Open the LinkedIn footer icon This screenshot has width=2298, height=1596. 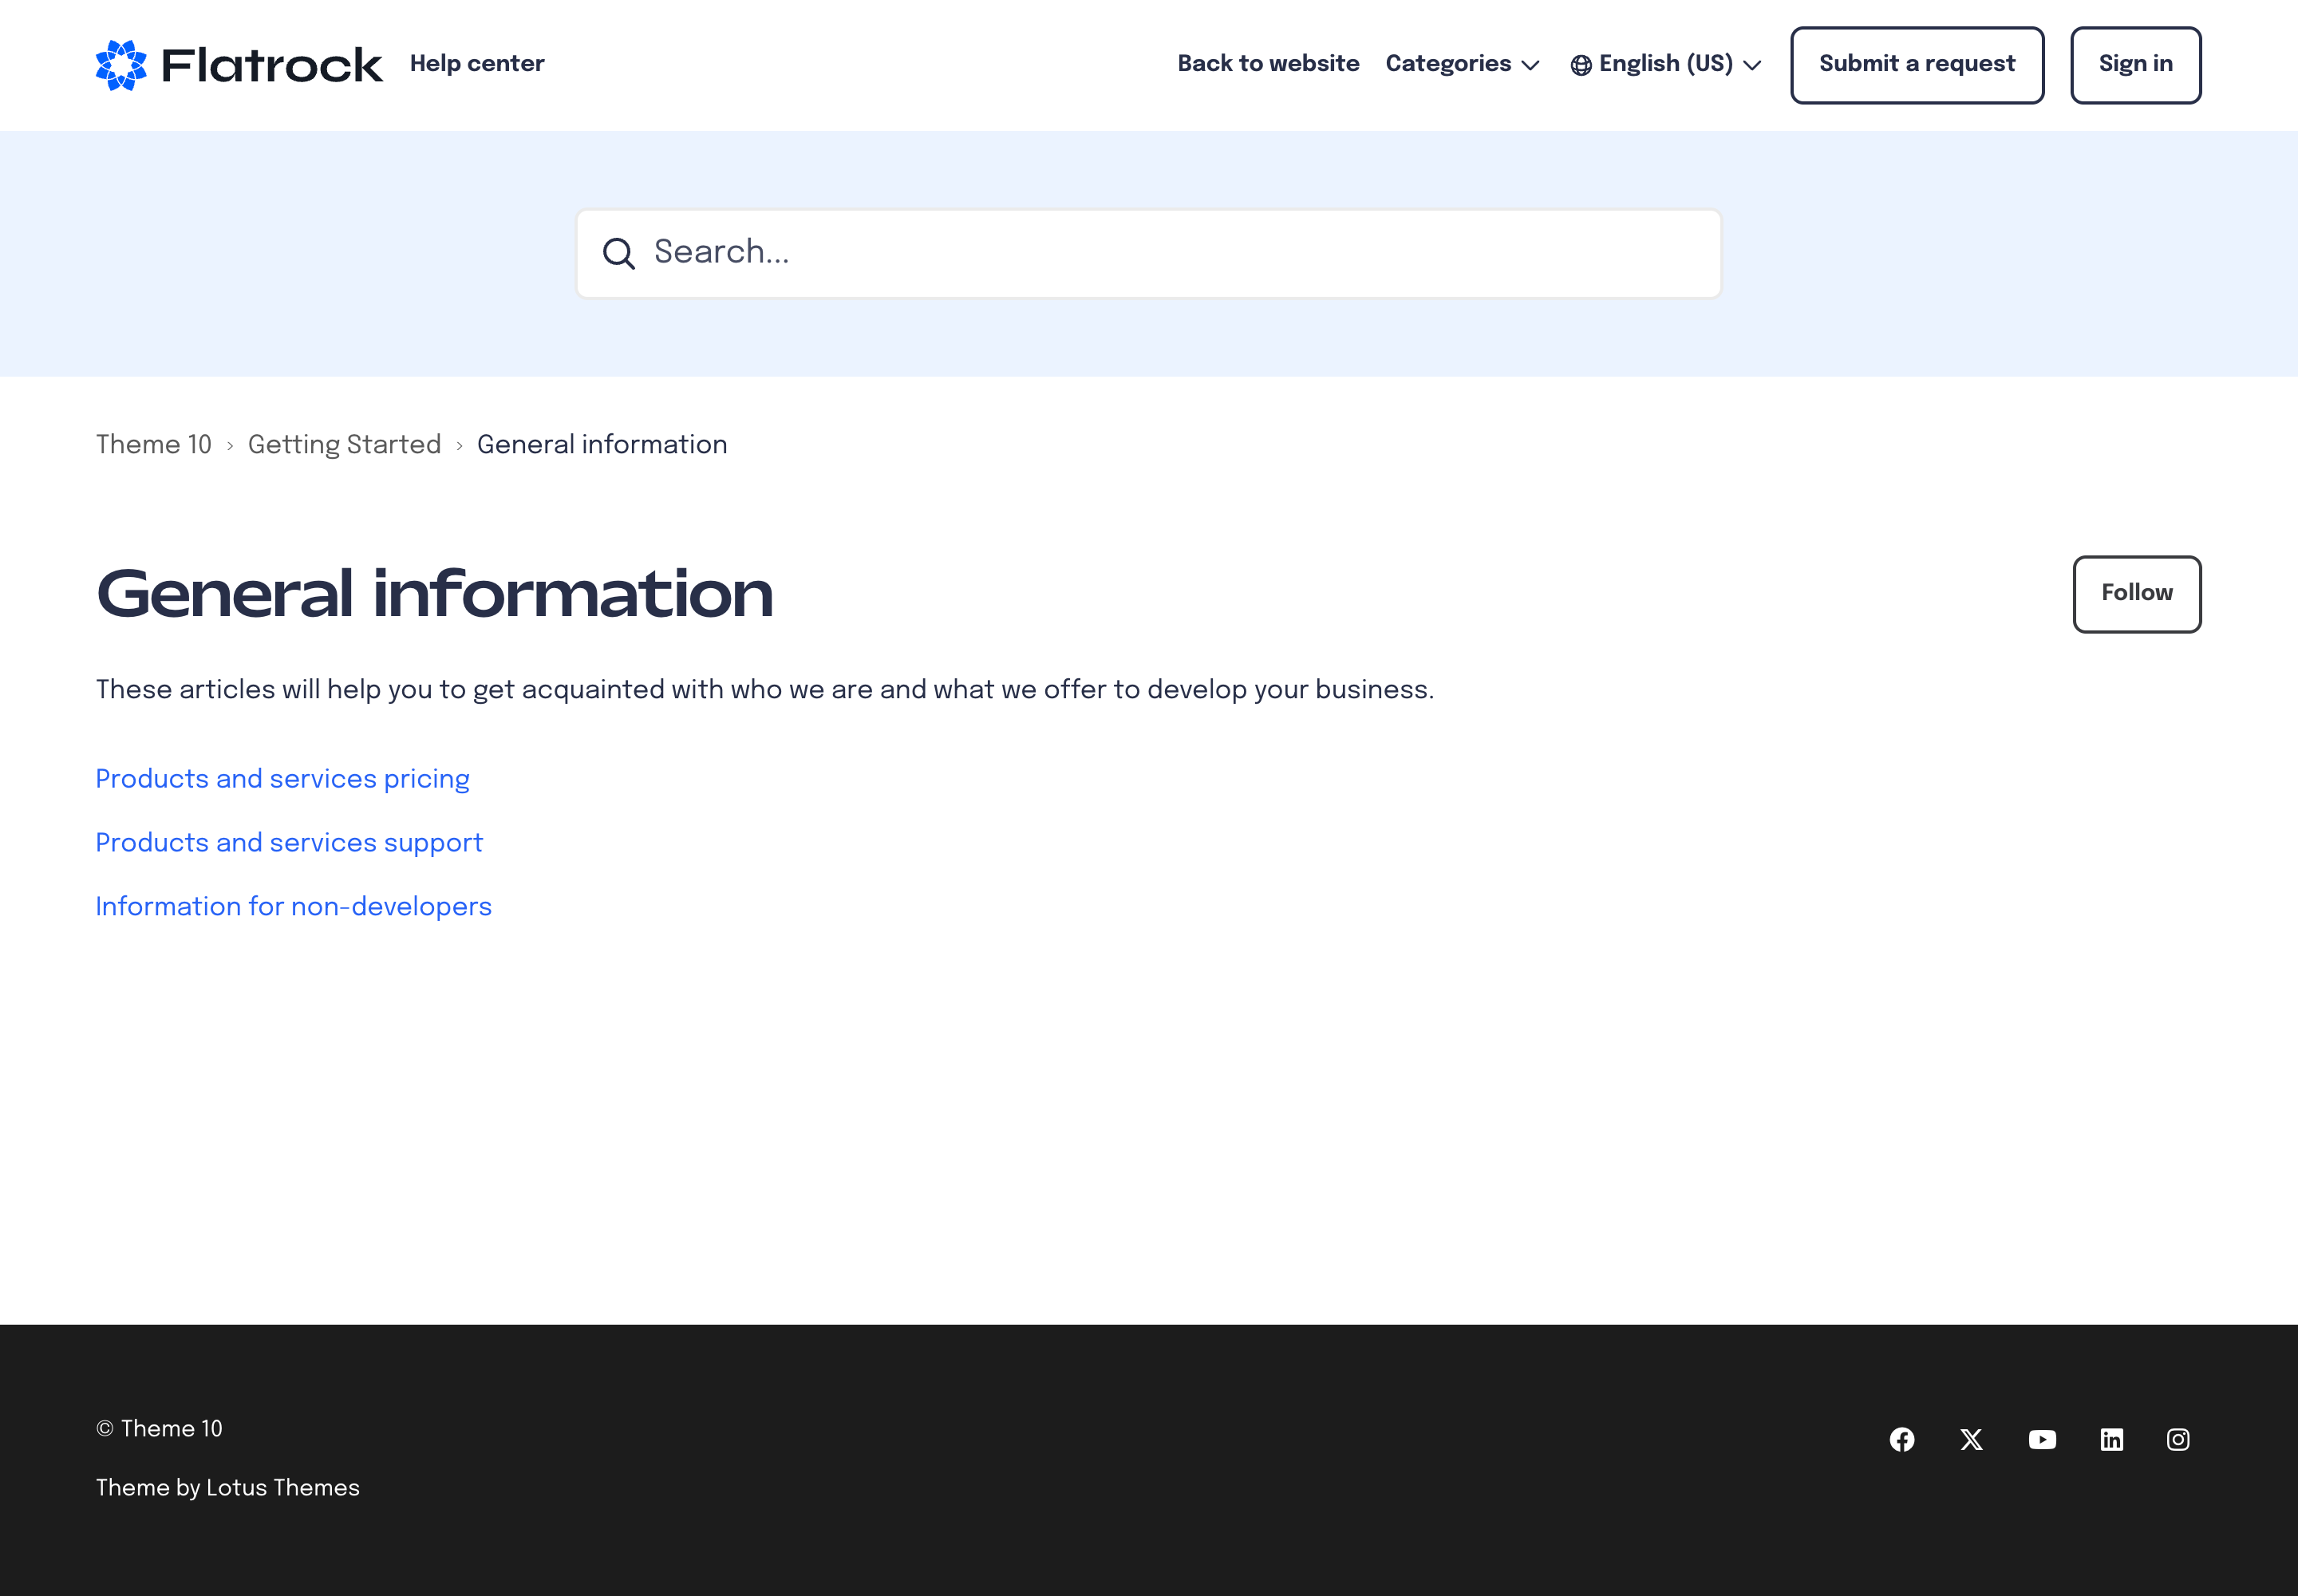2111,1439
